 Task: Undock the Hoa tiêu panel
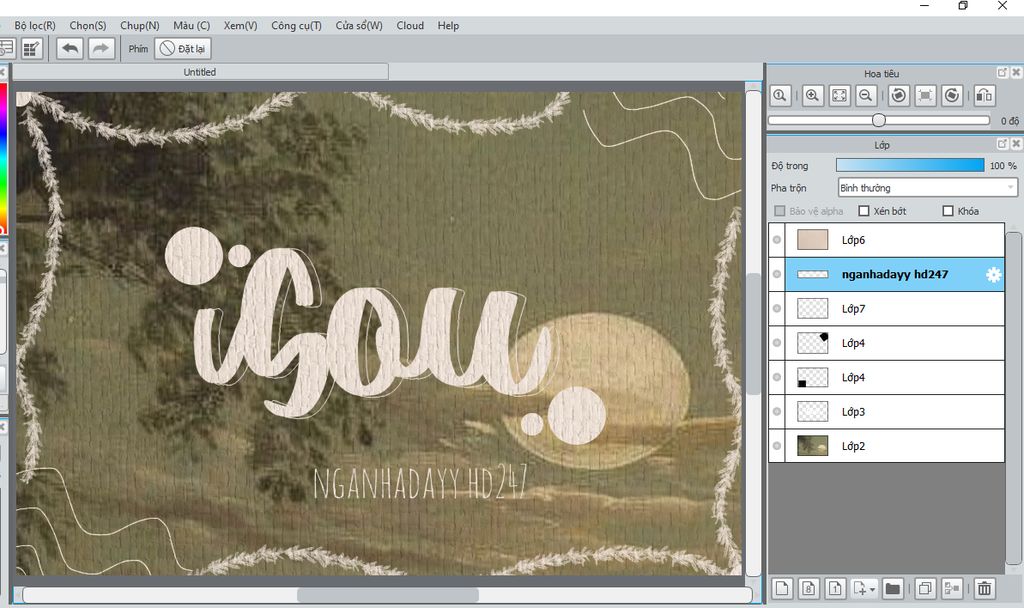(x=1002, y=72)
